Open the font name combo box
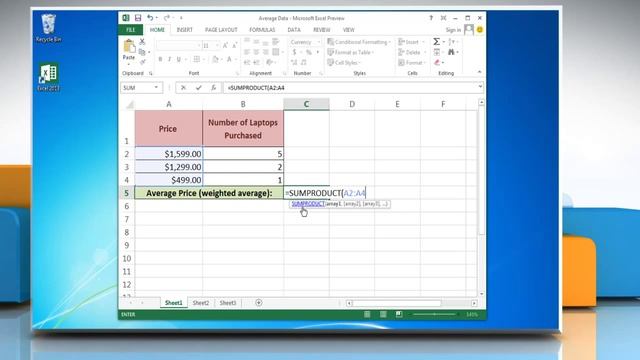 [x=179, y=46]
